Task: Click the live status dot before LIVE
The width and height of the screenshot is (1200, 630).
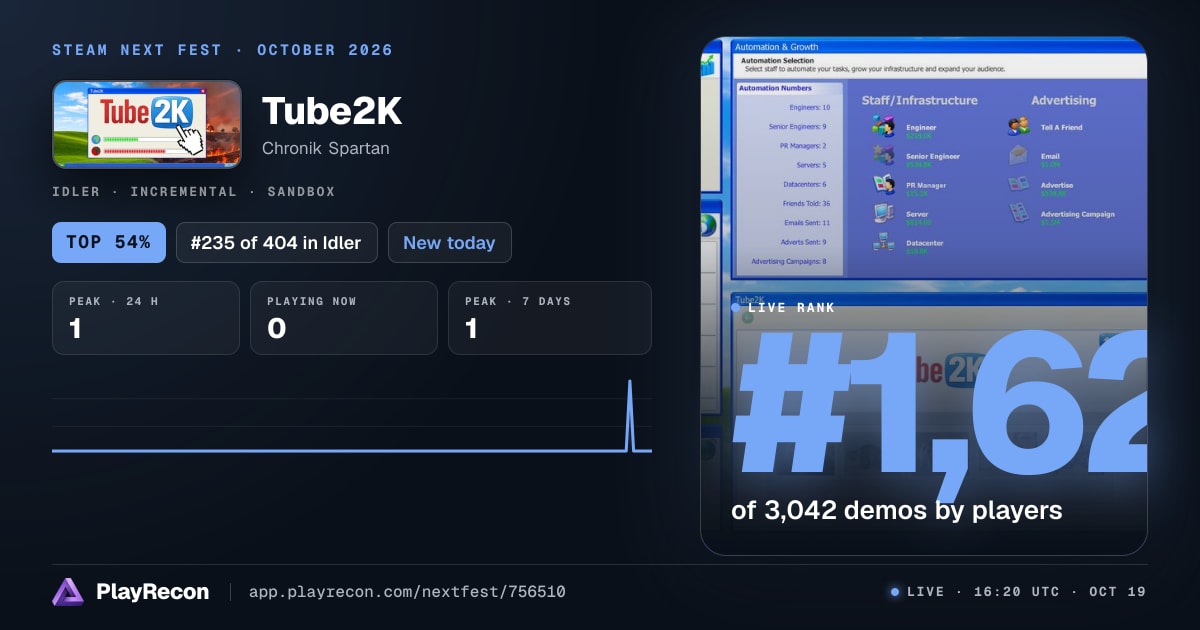Action: [895, 592]
